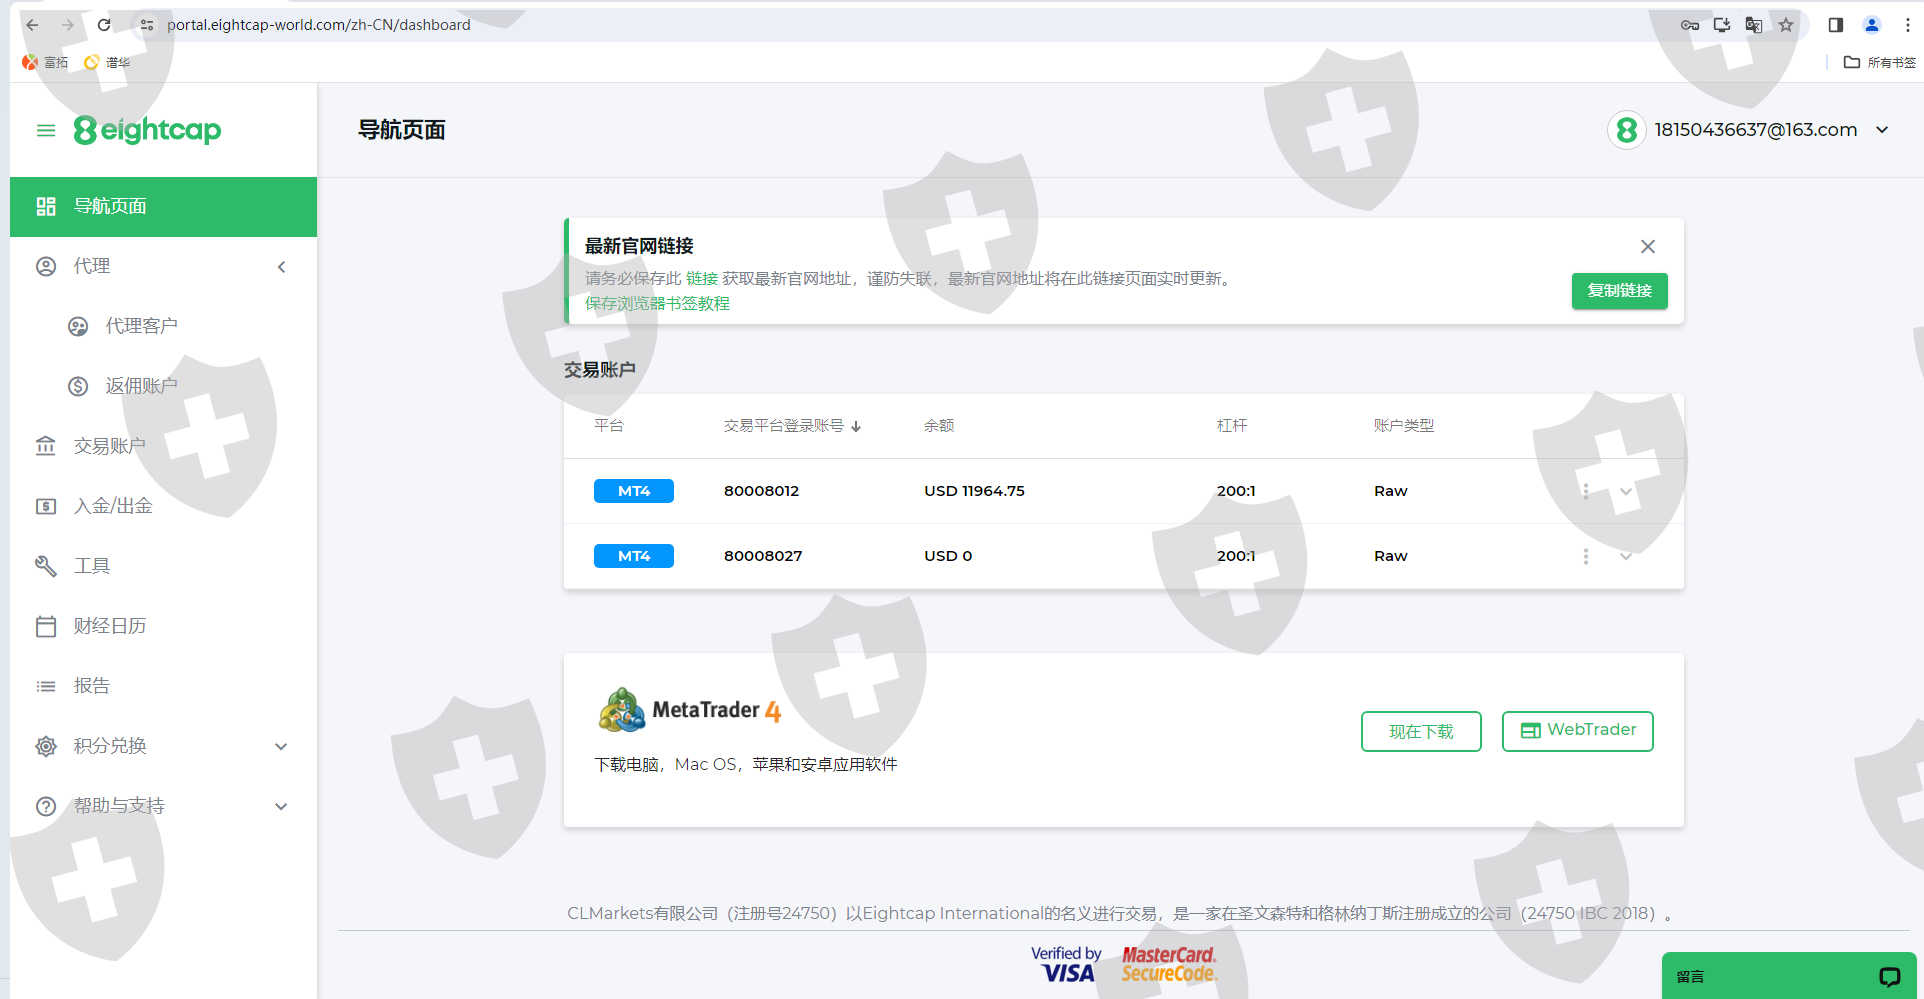Open the 链接 hyperlink in the notice
This screenshot has height=999, width=1924.
tap(702, 279)
